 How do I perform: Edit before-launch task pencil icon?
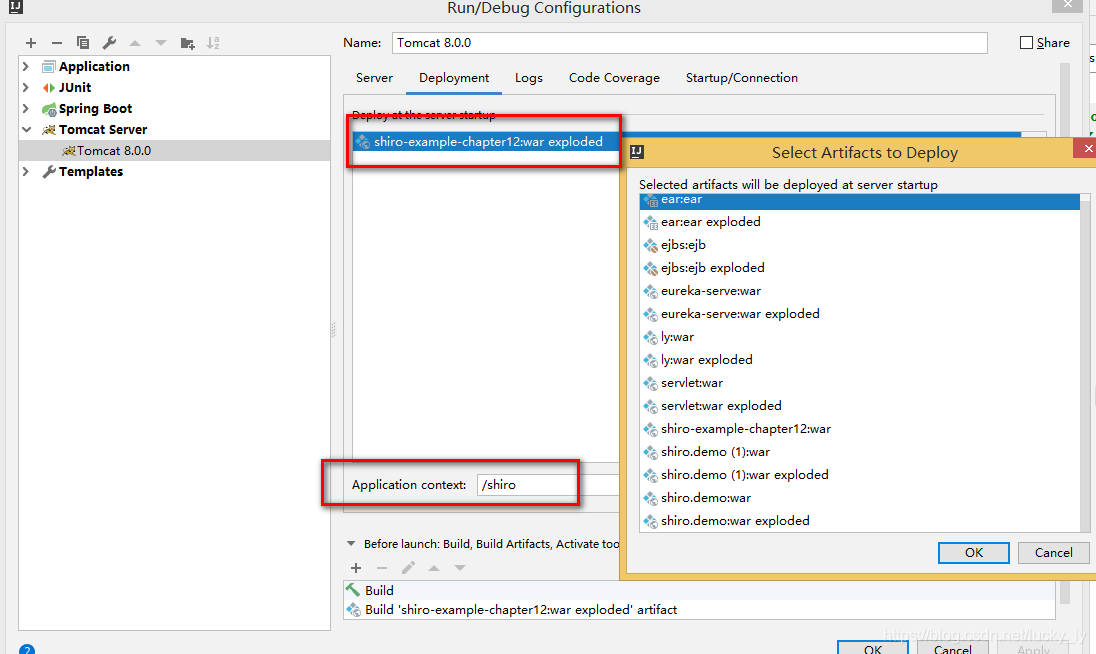[x=408, y=568]
